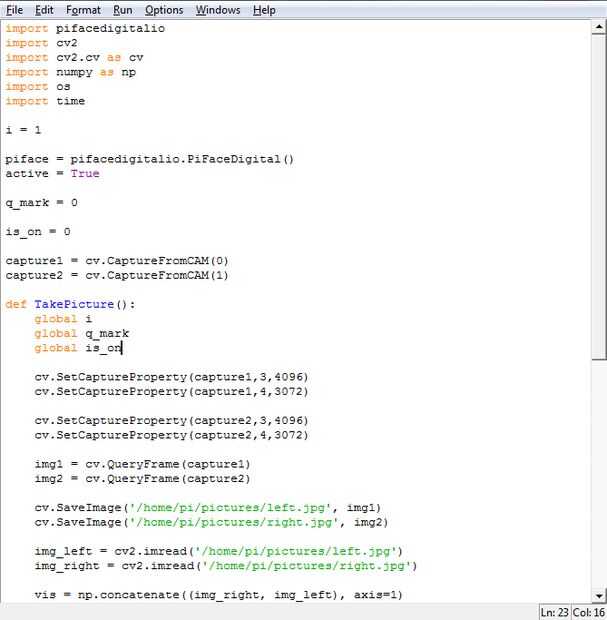The width and height of the screenshot is (607, 620).
Task: Click the 'q_mark = 0' line
Action: point(42,203)
